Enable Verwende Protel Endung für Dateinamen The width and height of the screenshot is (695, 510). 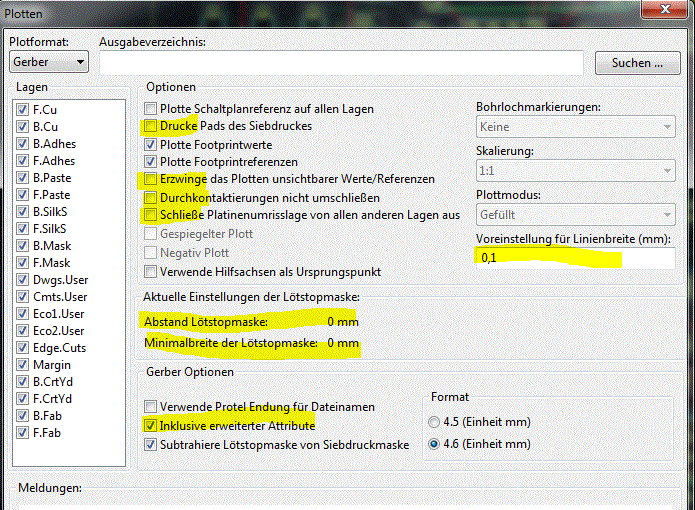tap(151, 406)
